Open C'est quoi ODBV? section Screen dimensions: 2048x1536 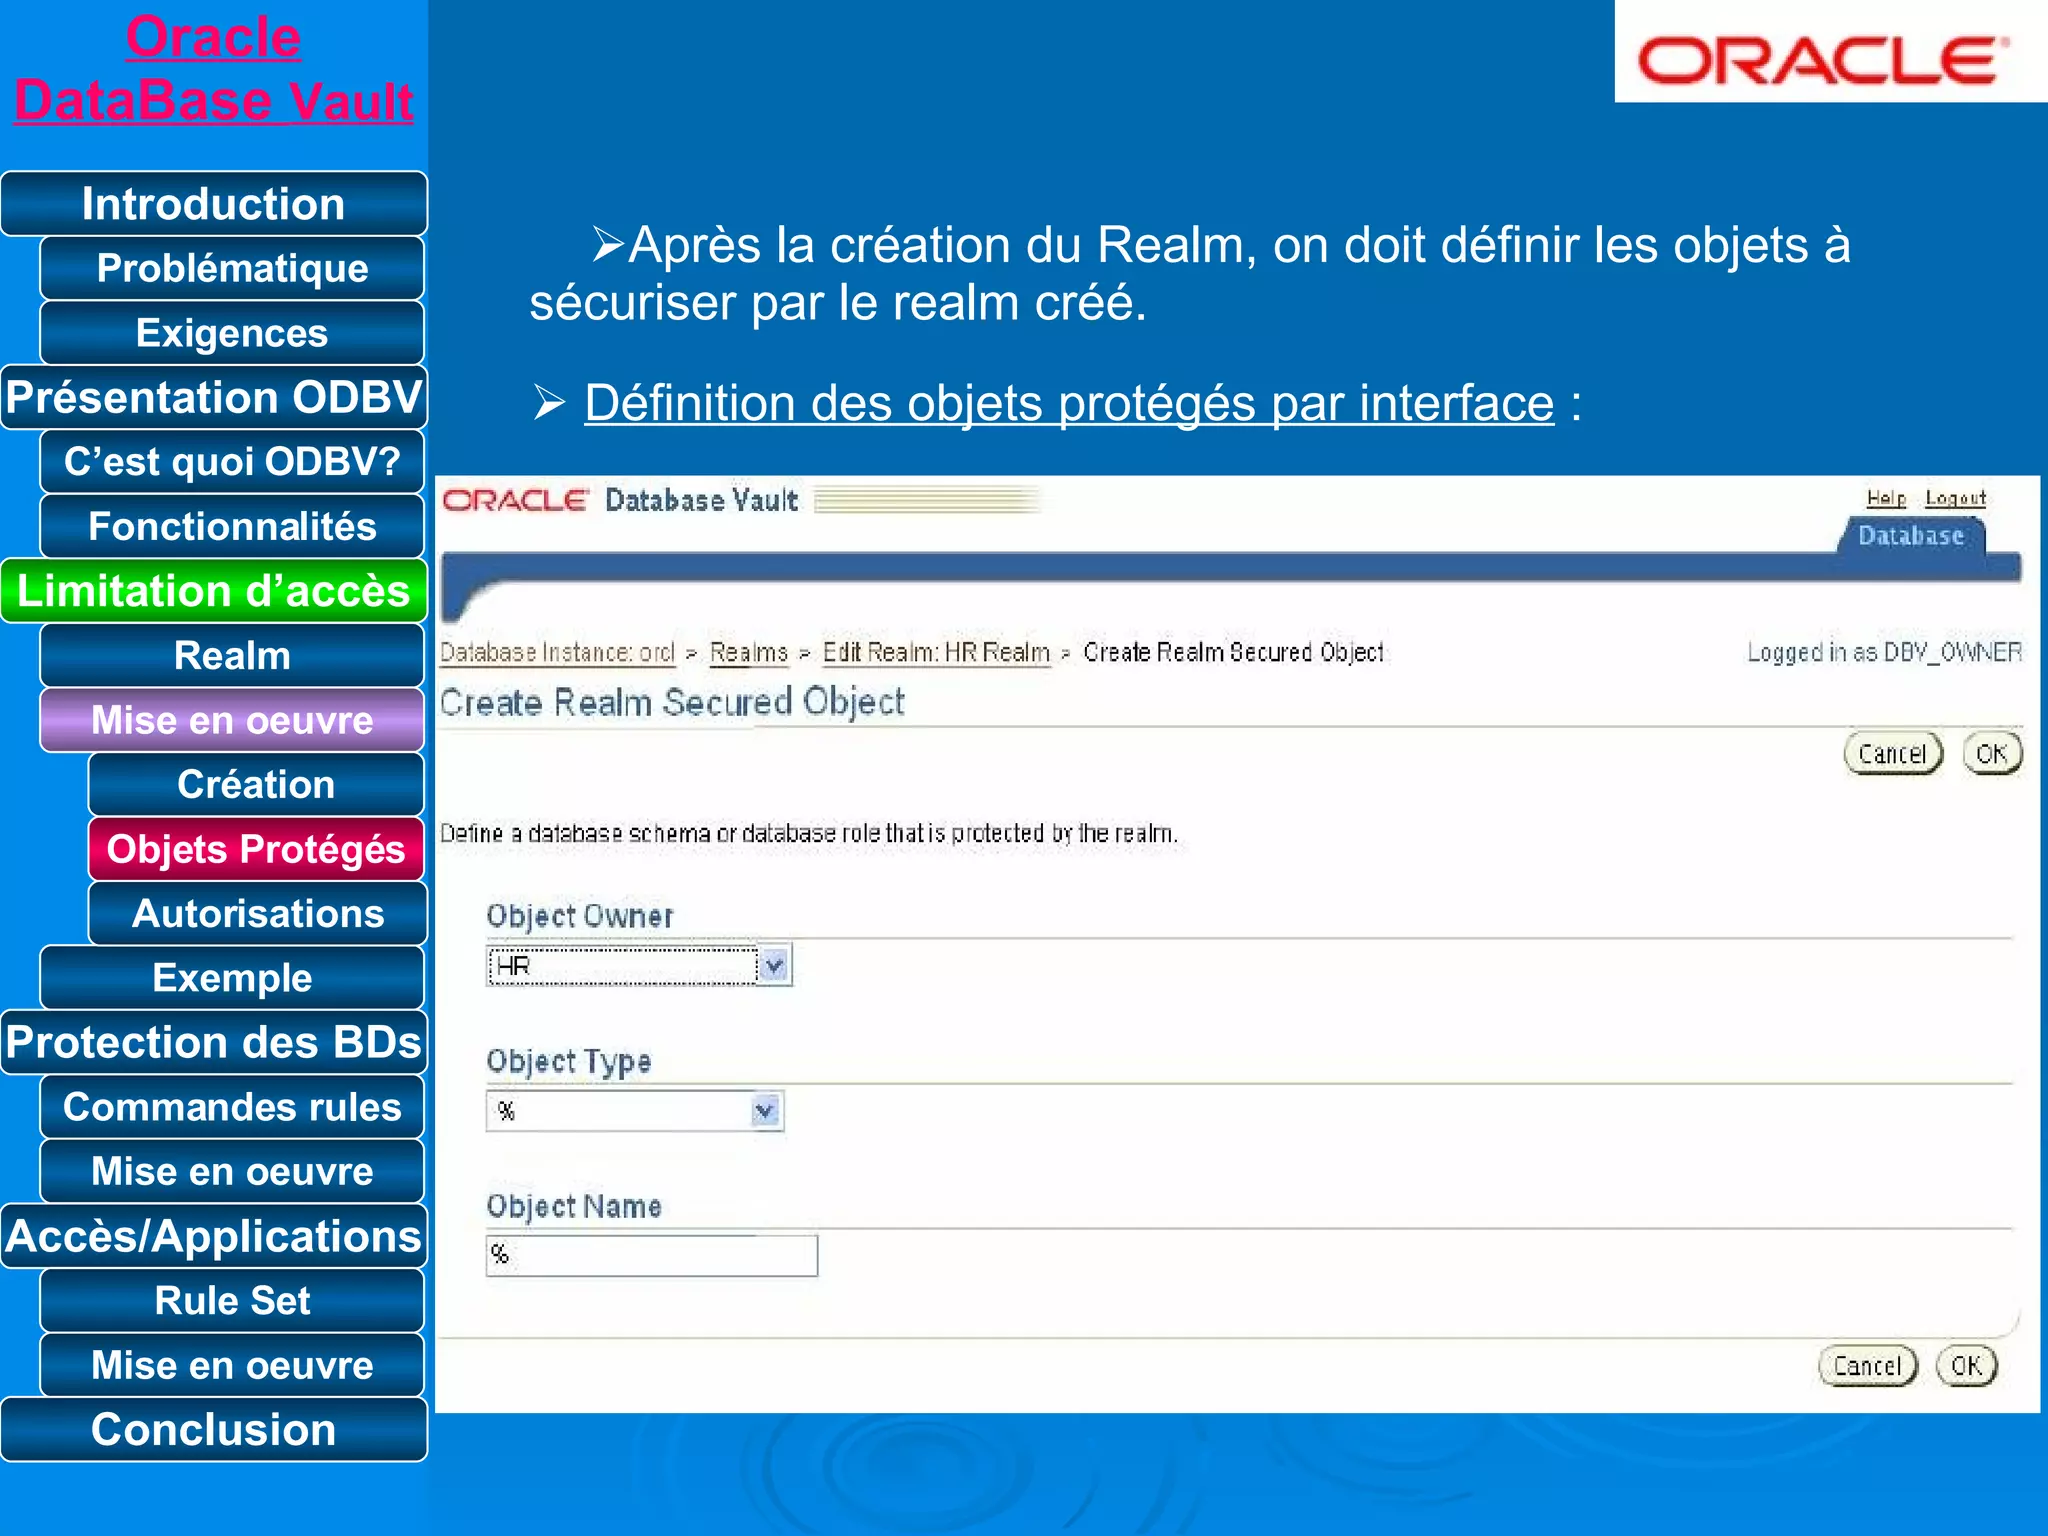[x=232, y=462]
